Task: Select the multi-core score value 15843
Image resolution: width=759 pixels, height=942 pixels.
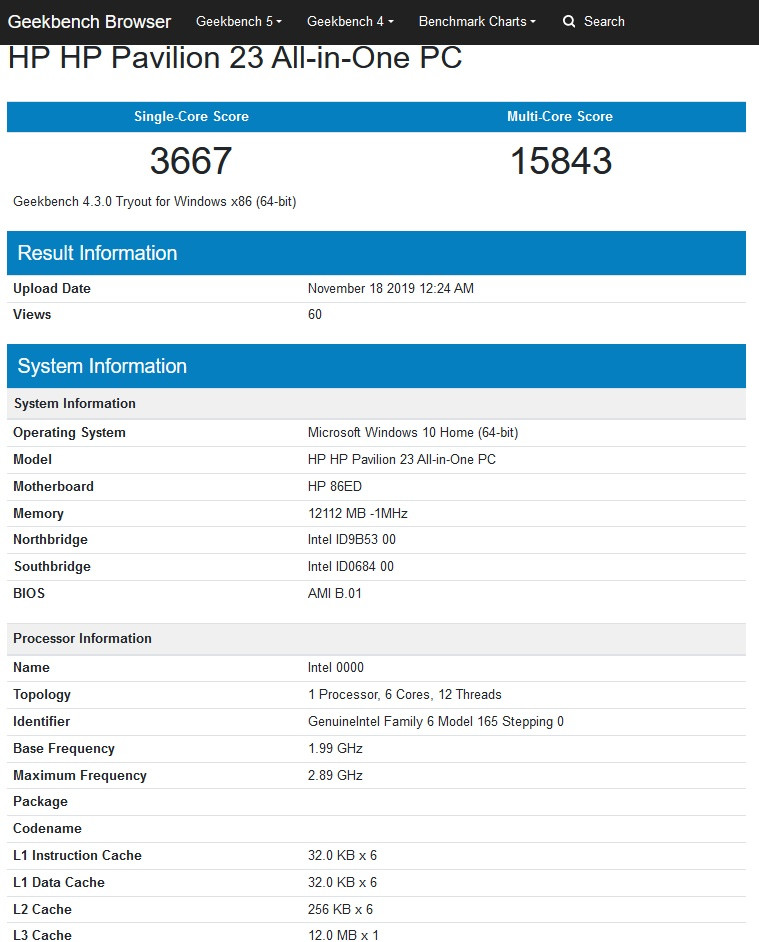Action: coord(560,161)
